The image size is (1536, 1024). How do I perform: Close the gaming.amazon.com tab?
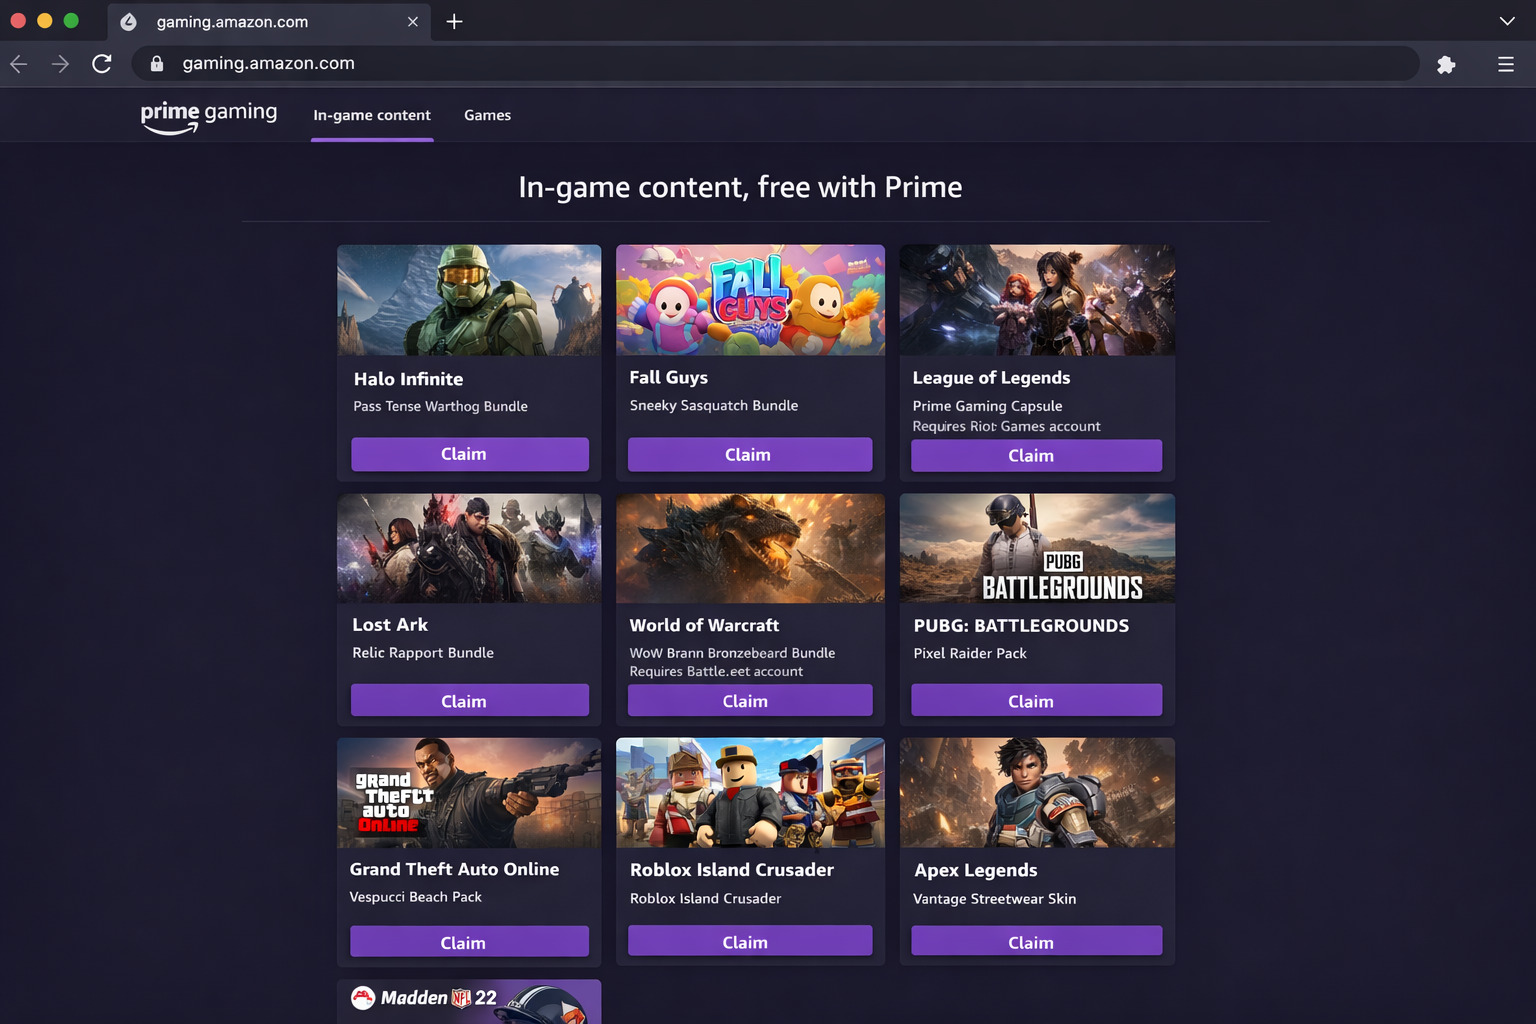413,21
